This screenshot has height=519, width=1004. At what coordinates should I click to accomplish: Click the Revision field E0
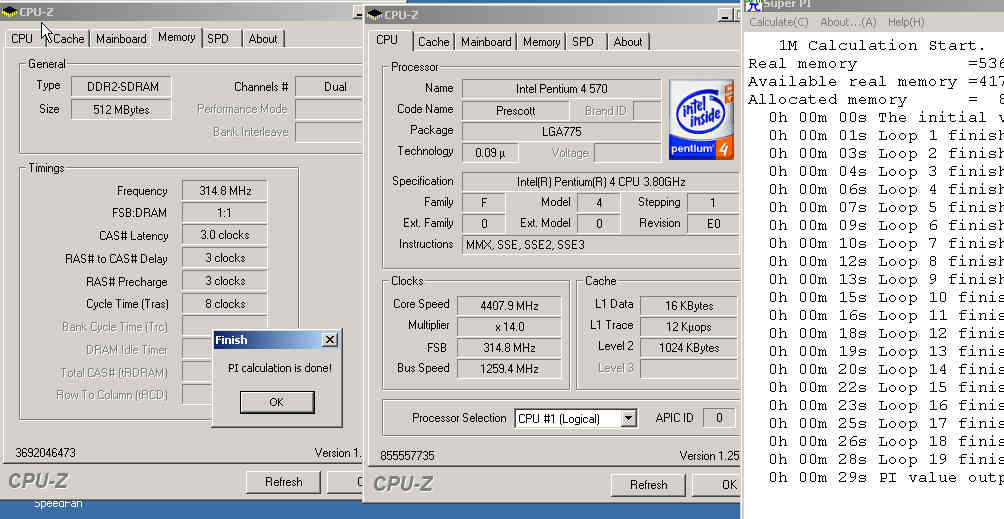[713, 224]
